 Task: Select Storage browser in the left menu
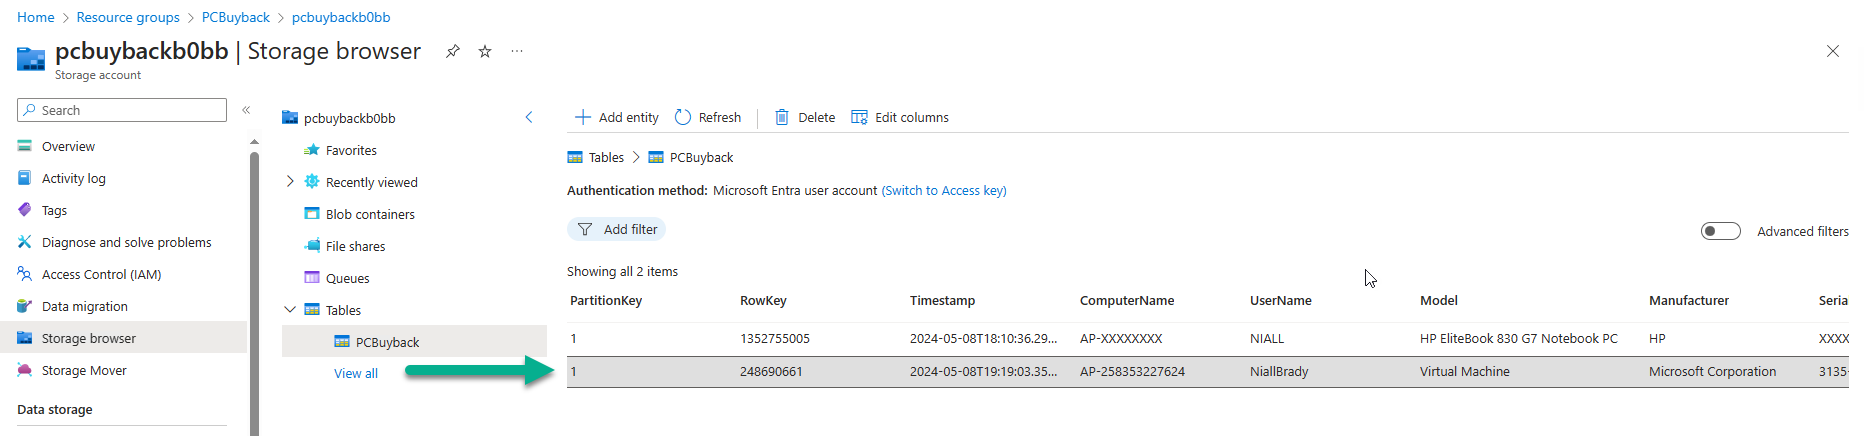coord(123,338)
